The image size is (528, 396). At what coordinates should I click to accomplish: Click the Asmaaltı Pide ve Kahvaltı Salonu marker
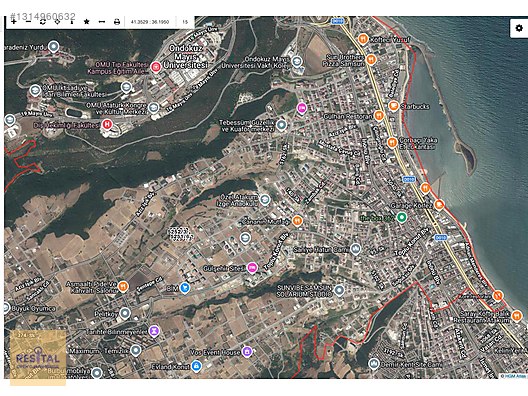123,287
